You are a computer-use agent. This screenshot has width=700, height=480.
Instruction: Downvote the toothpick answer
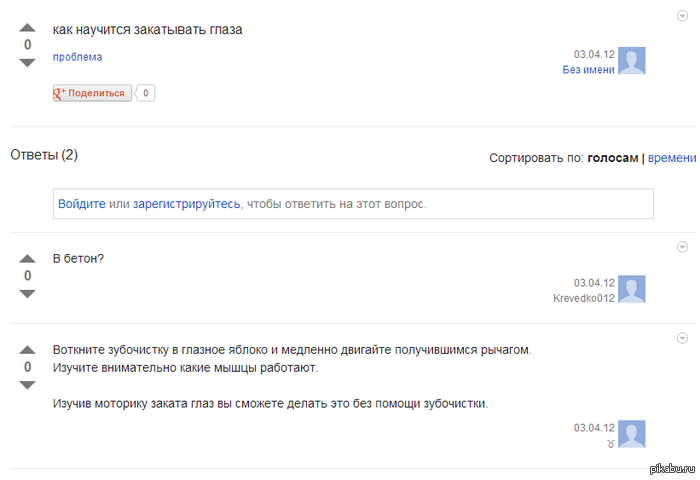coord(28,385)
